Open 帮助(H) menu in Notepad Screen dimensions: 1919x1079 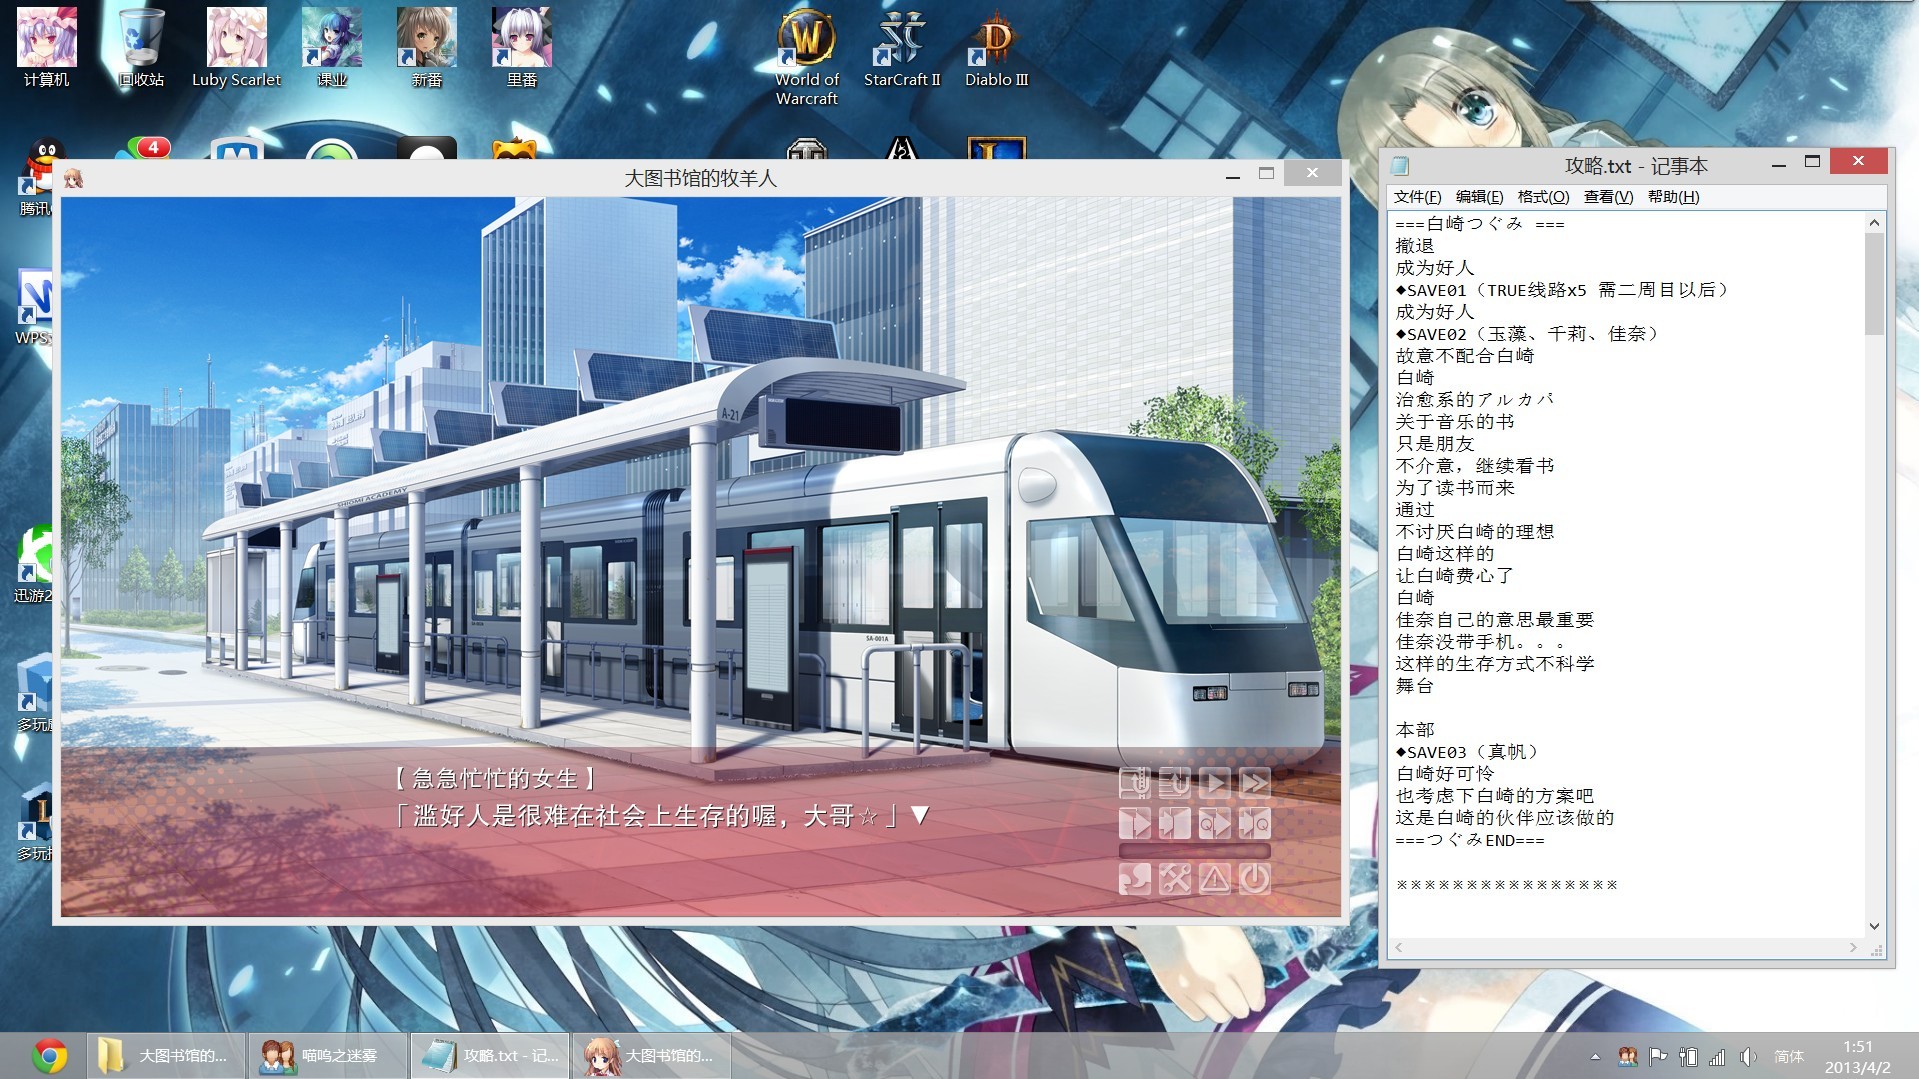pos(1673,197)
